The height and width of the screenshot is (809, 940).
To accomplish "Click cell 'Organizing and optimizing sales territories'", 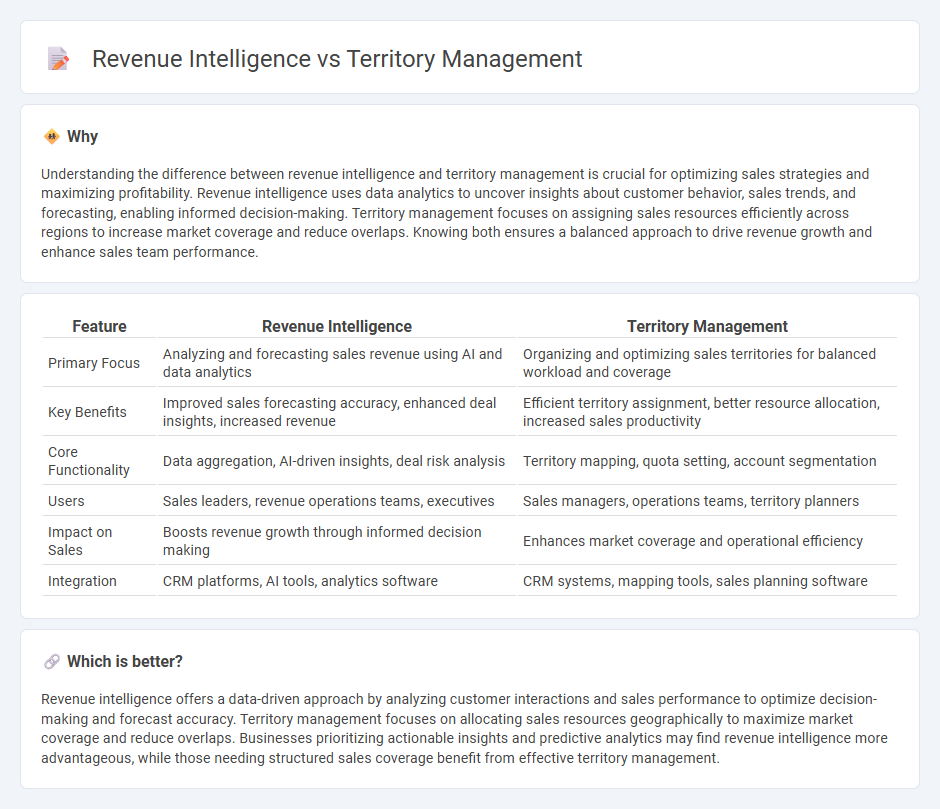I will click(707, 363).
